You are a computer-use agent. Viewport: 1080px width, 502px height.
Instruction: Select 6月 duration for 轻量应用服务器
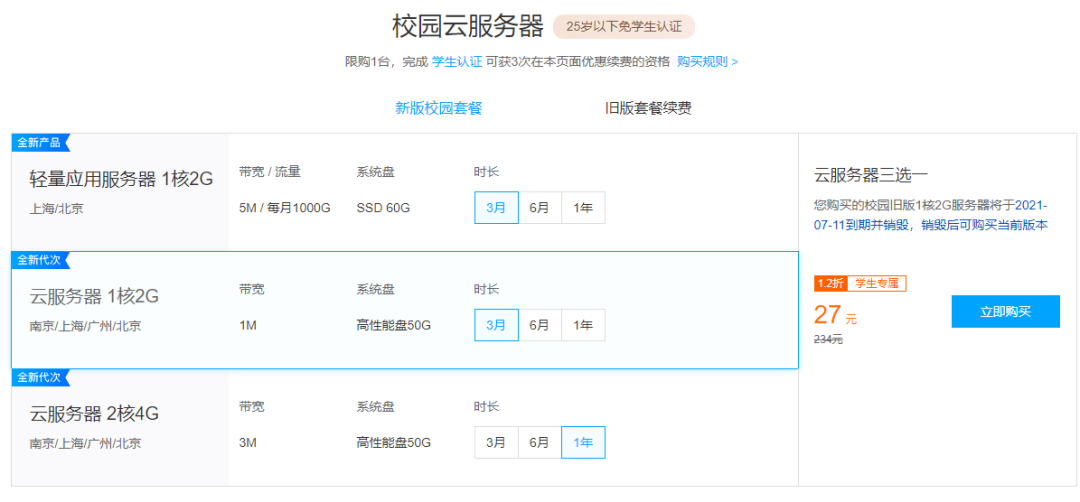[x=539, y=207]
